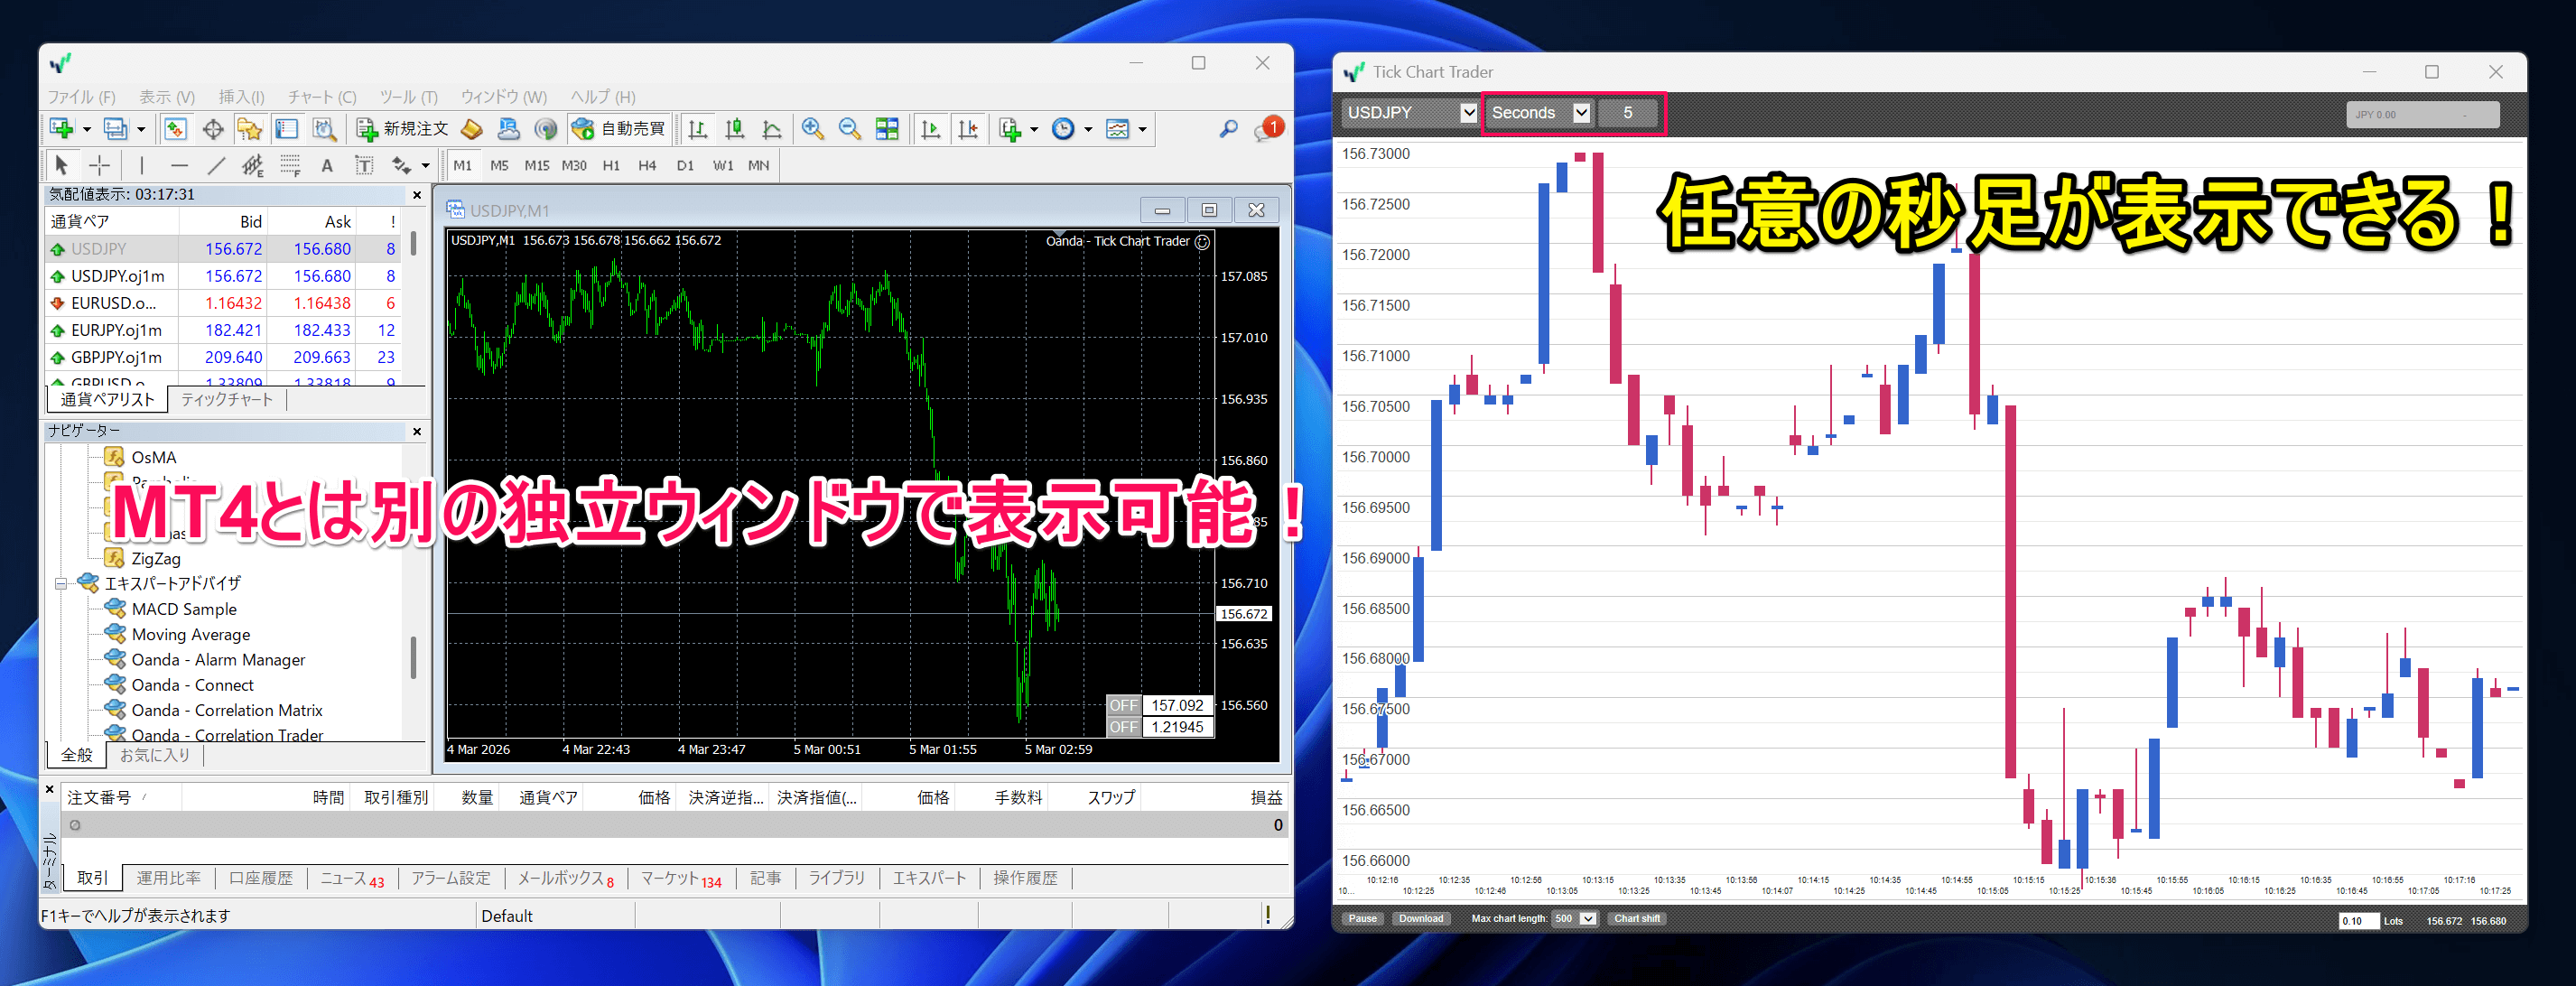Image resolution: width=2576 pixels, height=986 pixels.
Task: Select the Text label tool
Action: (x=364, y=165)
